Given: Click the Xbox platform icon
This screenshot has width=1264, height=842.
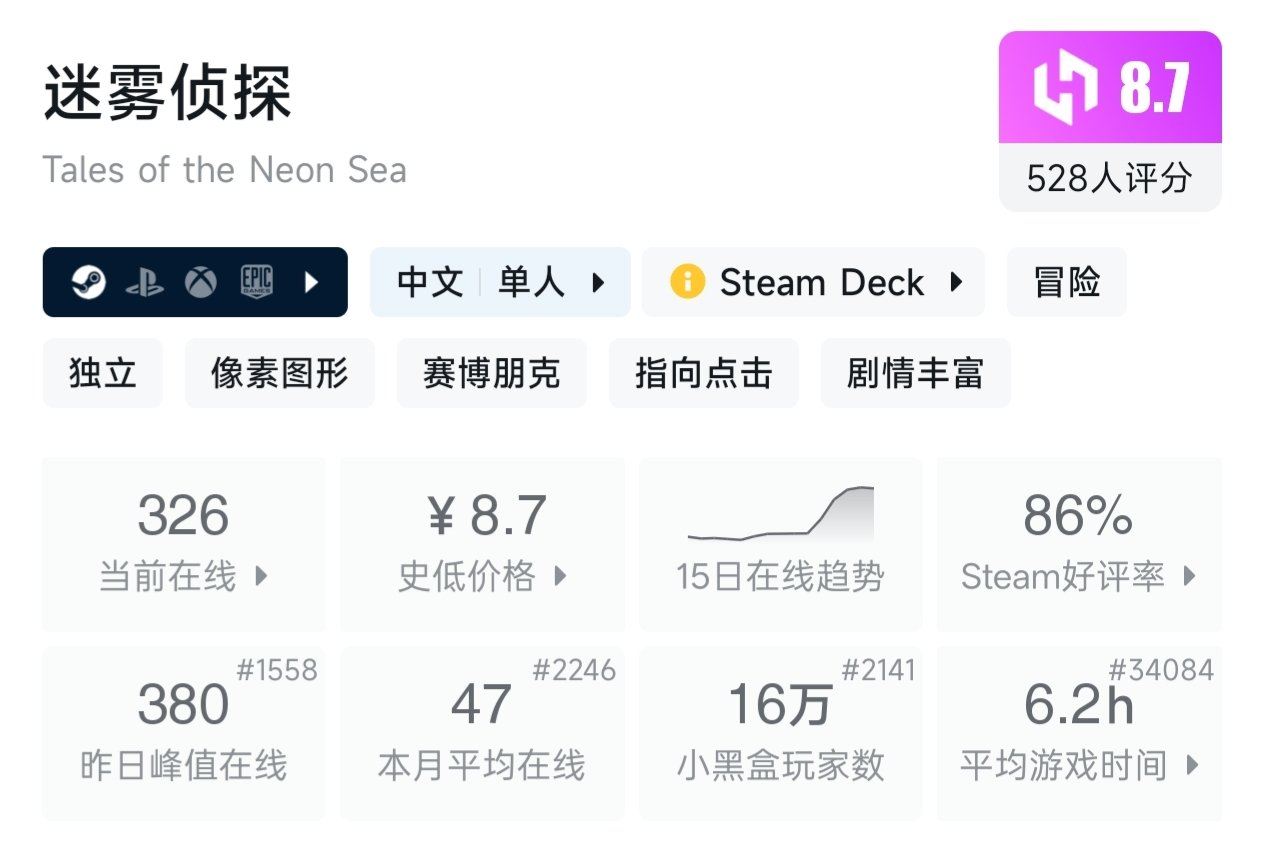Looking at the screenshot, I should (200, 283).
